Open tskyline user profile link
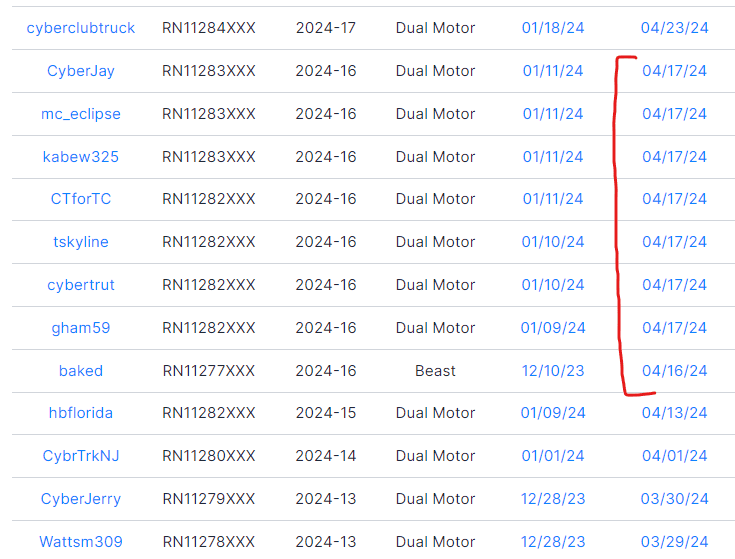 pyautogui.click(x=81, y=242)
